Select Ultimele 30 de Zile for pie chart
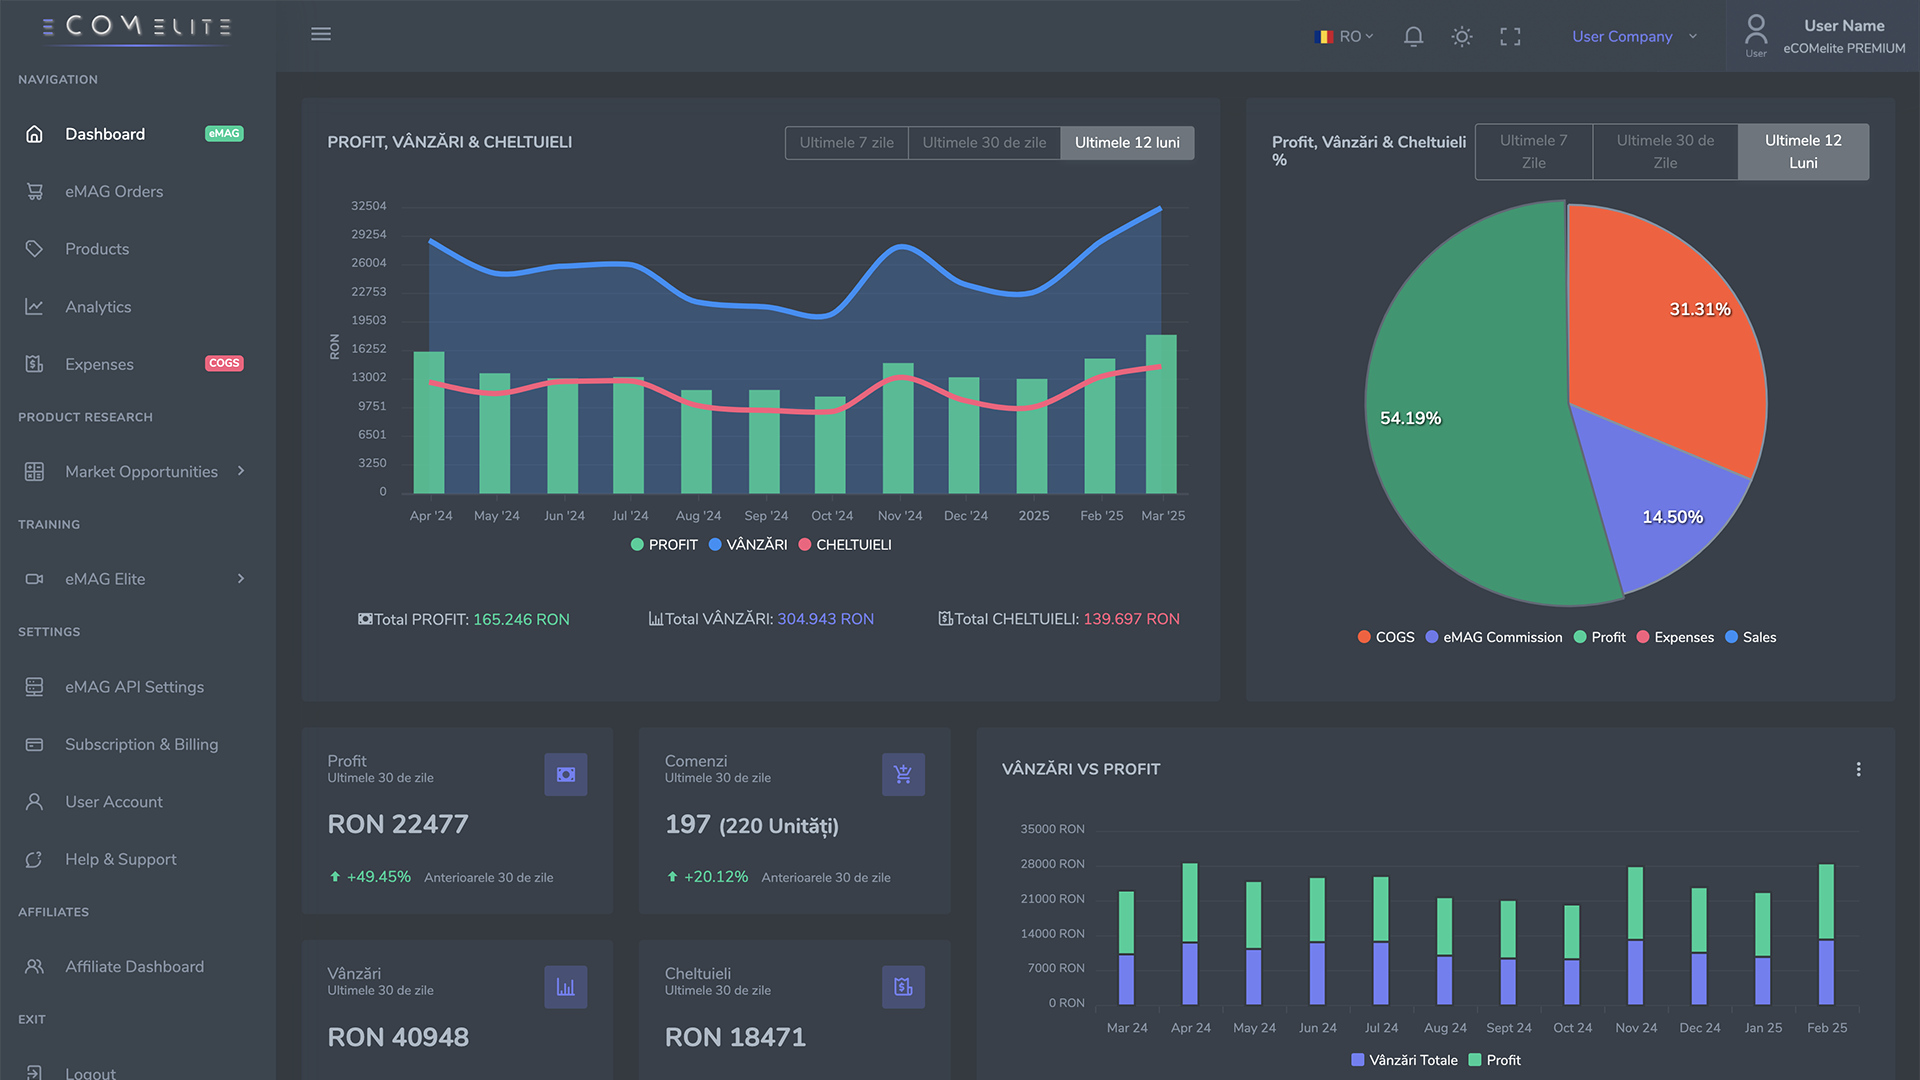 click(1665, 152)
